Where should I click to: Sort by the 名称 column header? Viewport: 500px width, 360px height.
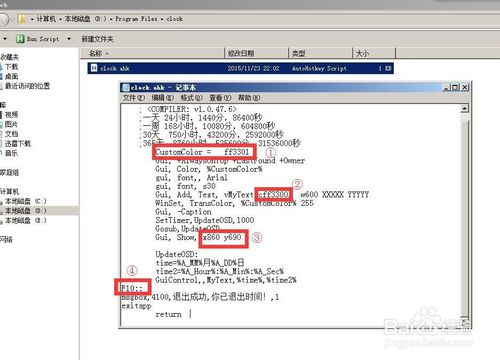pyautogui.click(x=152, y=53)
